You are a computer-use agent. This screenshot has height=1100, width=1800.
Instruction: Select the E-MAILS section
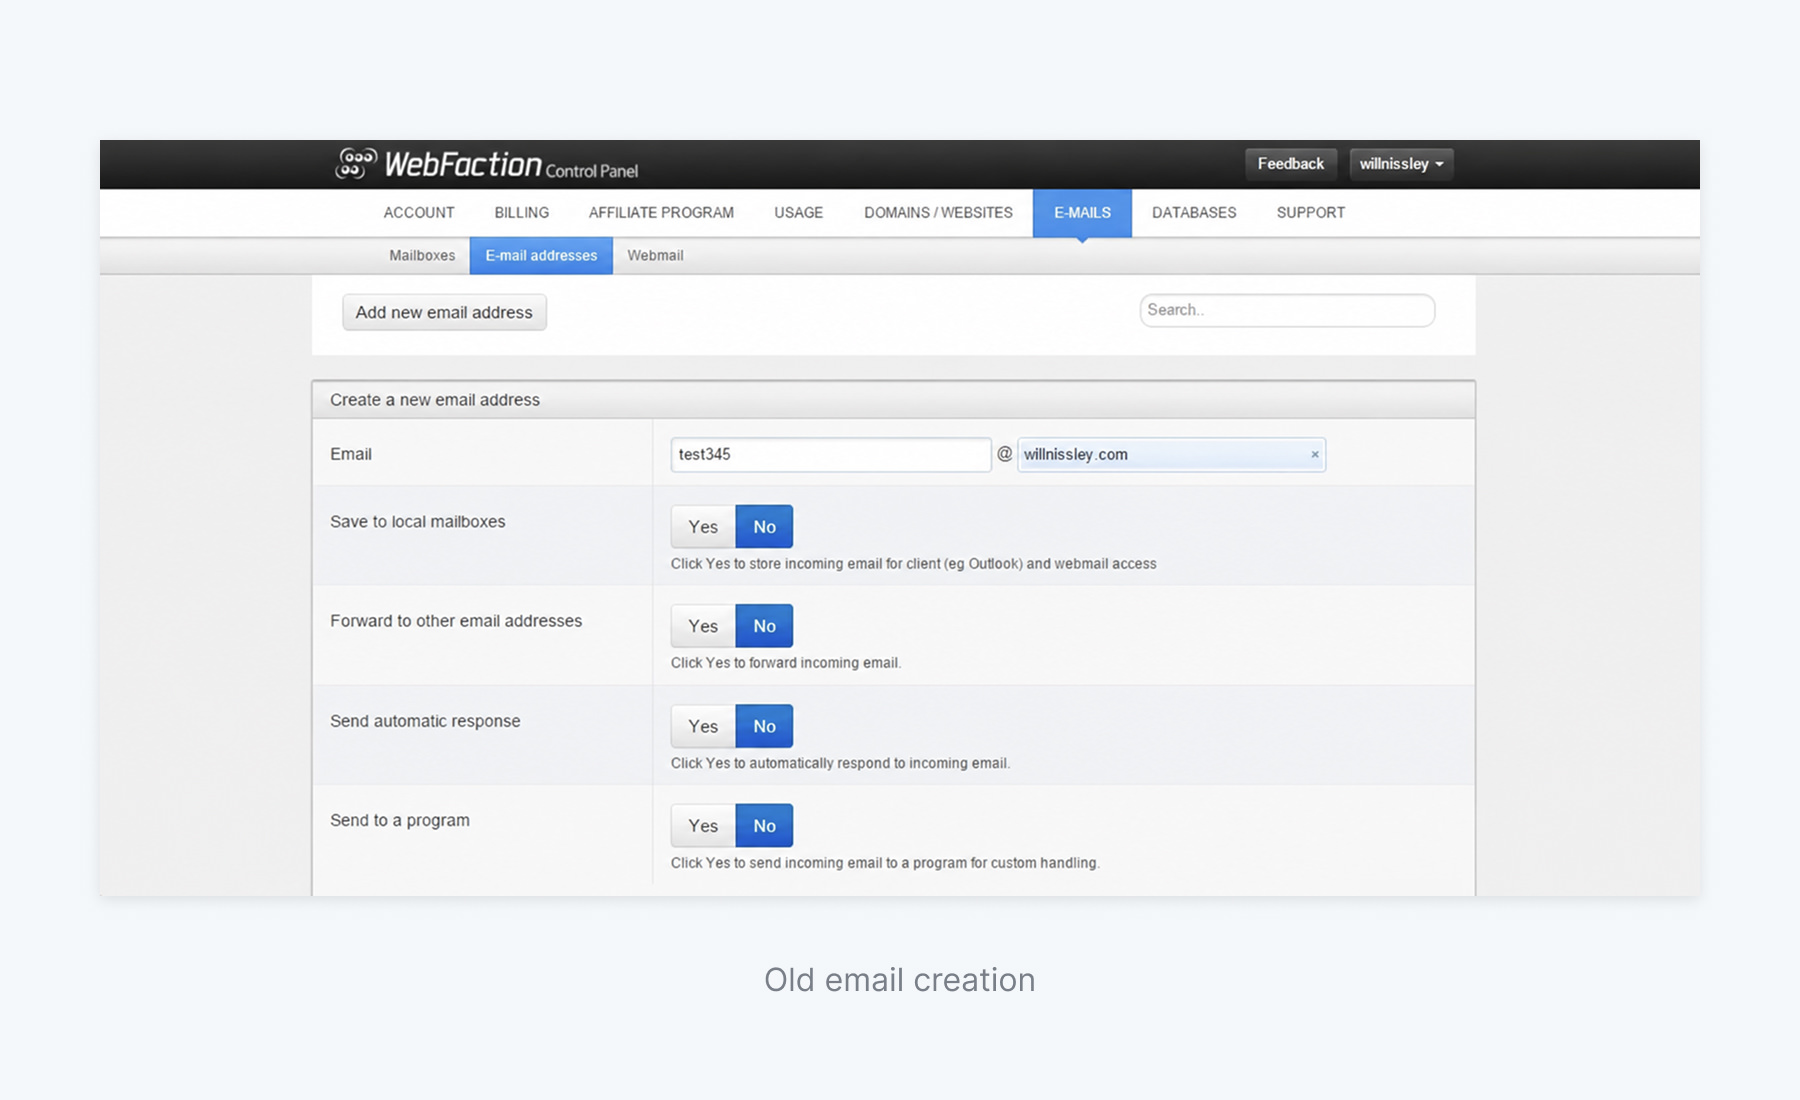coord(1082,213)
